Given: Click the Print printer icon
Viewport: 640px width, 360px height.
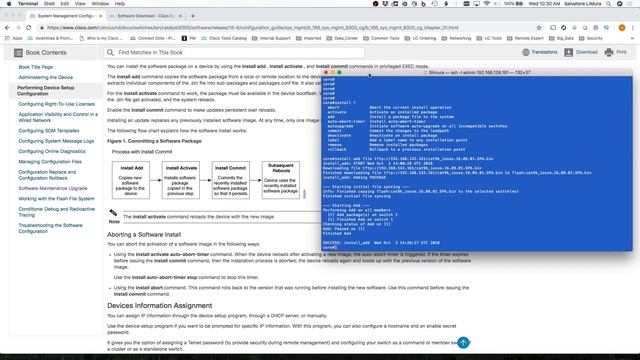Looking at the screenshot, I should [609, 52].
